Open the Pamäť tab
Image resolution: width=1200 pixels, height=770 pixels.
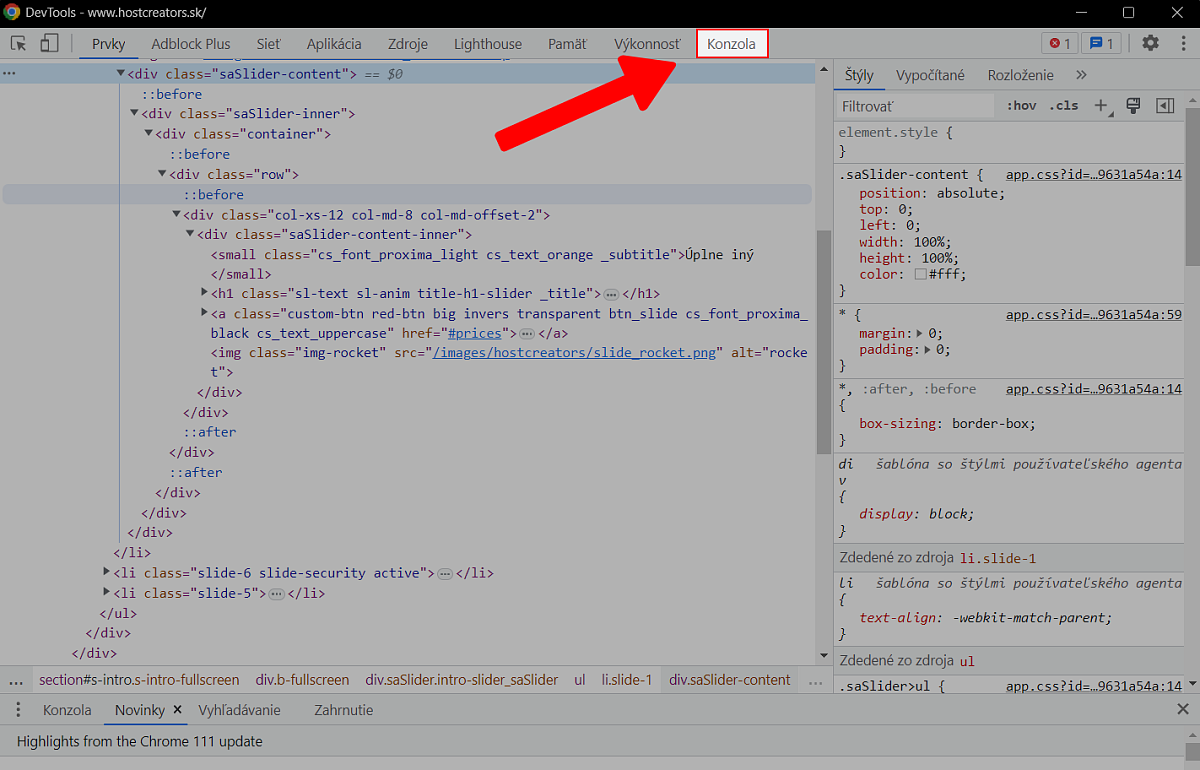coord(567,44)
